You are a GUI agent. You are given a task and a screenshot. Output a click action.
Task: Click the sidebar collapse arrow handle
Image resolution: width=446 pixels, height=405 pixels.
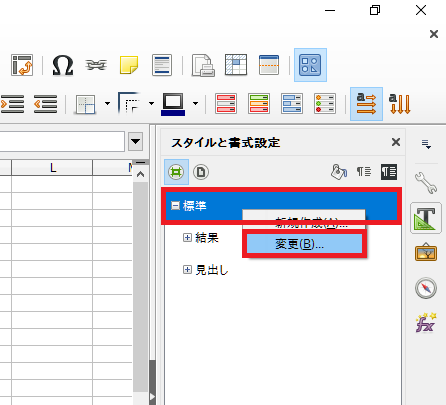point(152,397)
